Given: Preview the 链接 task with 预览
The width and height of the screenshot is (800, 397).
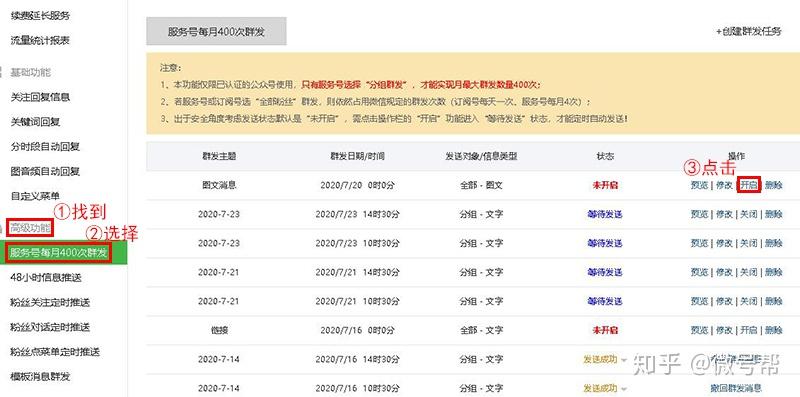Looking at the screenshot, I should 699,331.
